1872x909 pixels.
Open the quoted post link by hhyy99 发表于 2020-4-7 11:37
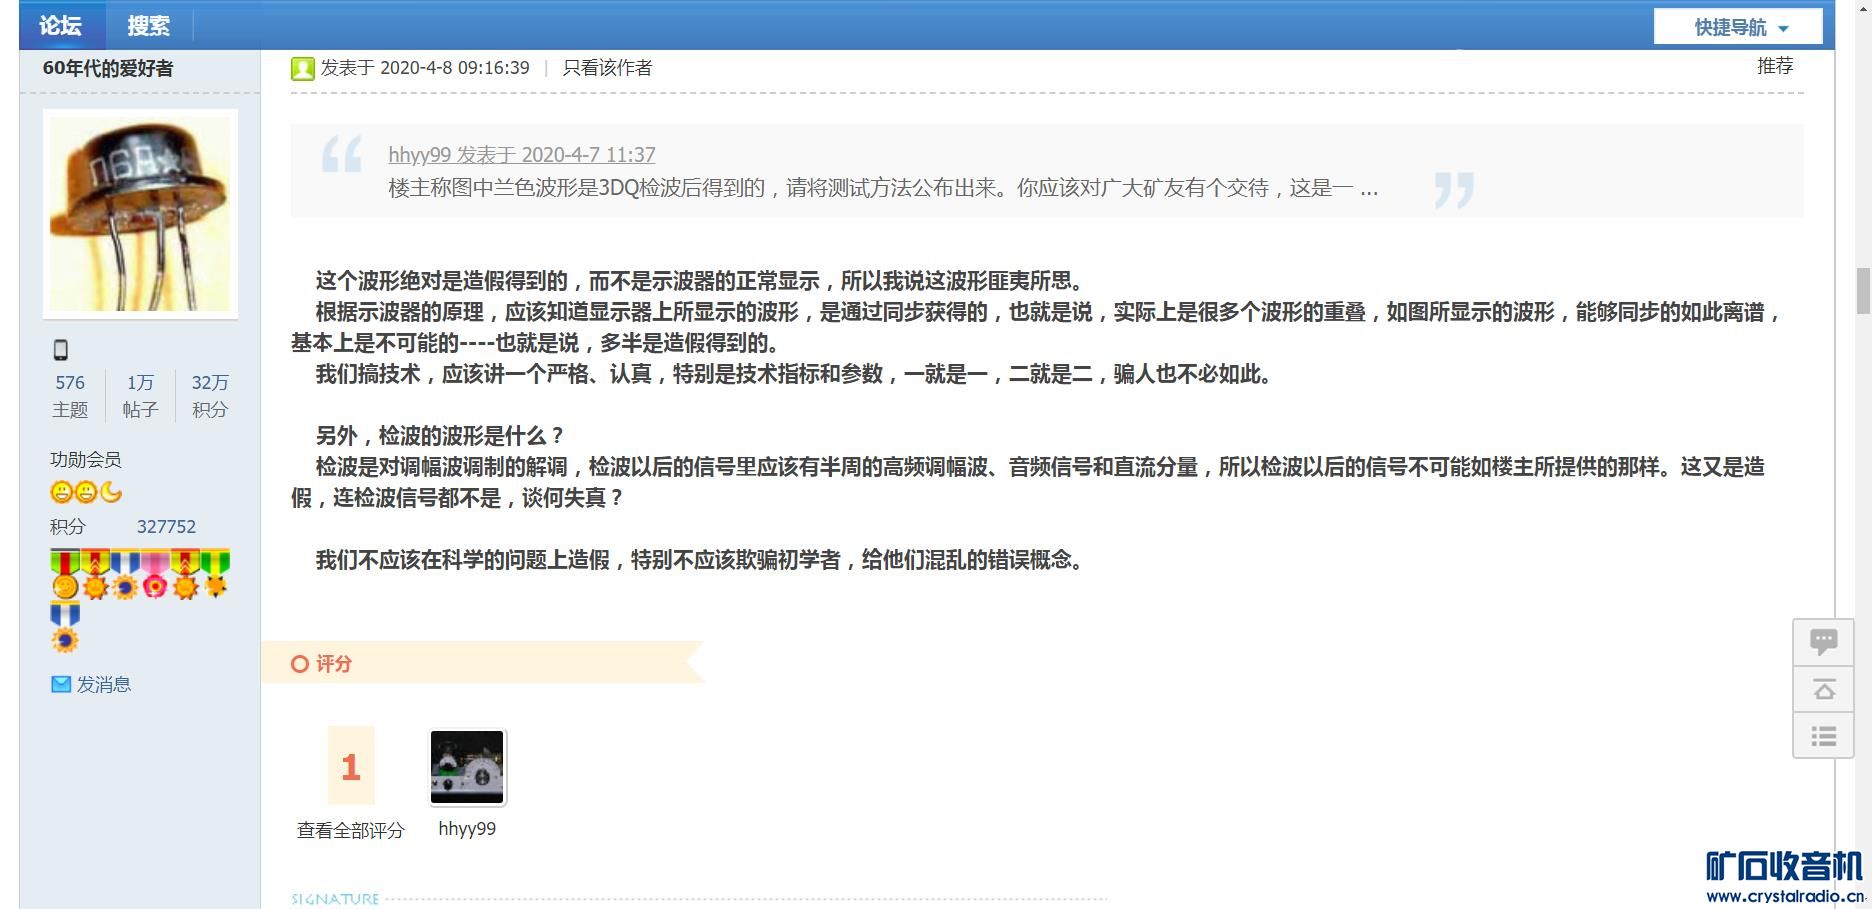[522, 155]
